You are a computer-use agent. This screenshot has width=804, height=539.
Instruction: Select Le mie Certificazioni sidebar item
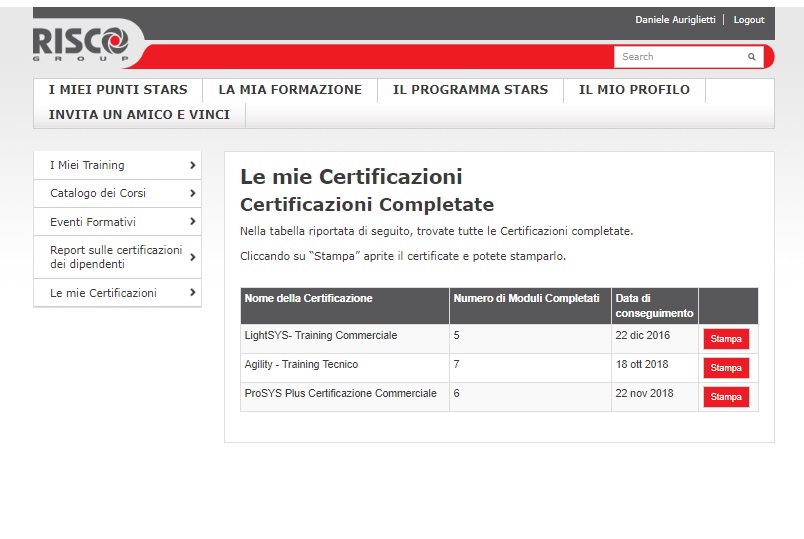tap(117, 293)
